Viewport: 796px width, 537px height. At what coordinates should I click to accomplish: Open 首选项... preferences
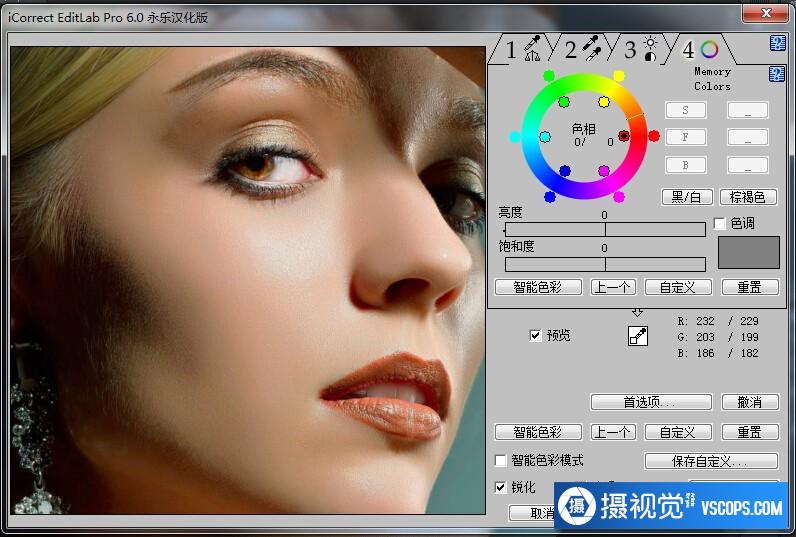tap(651, 402)
